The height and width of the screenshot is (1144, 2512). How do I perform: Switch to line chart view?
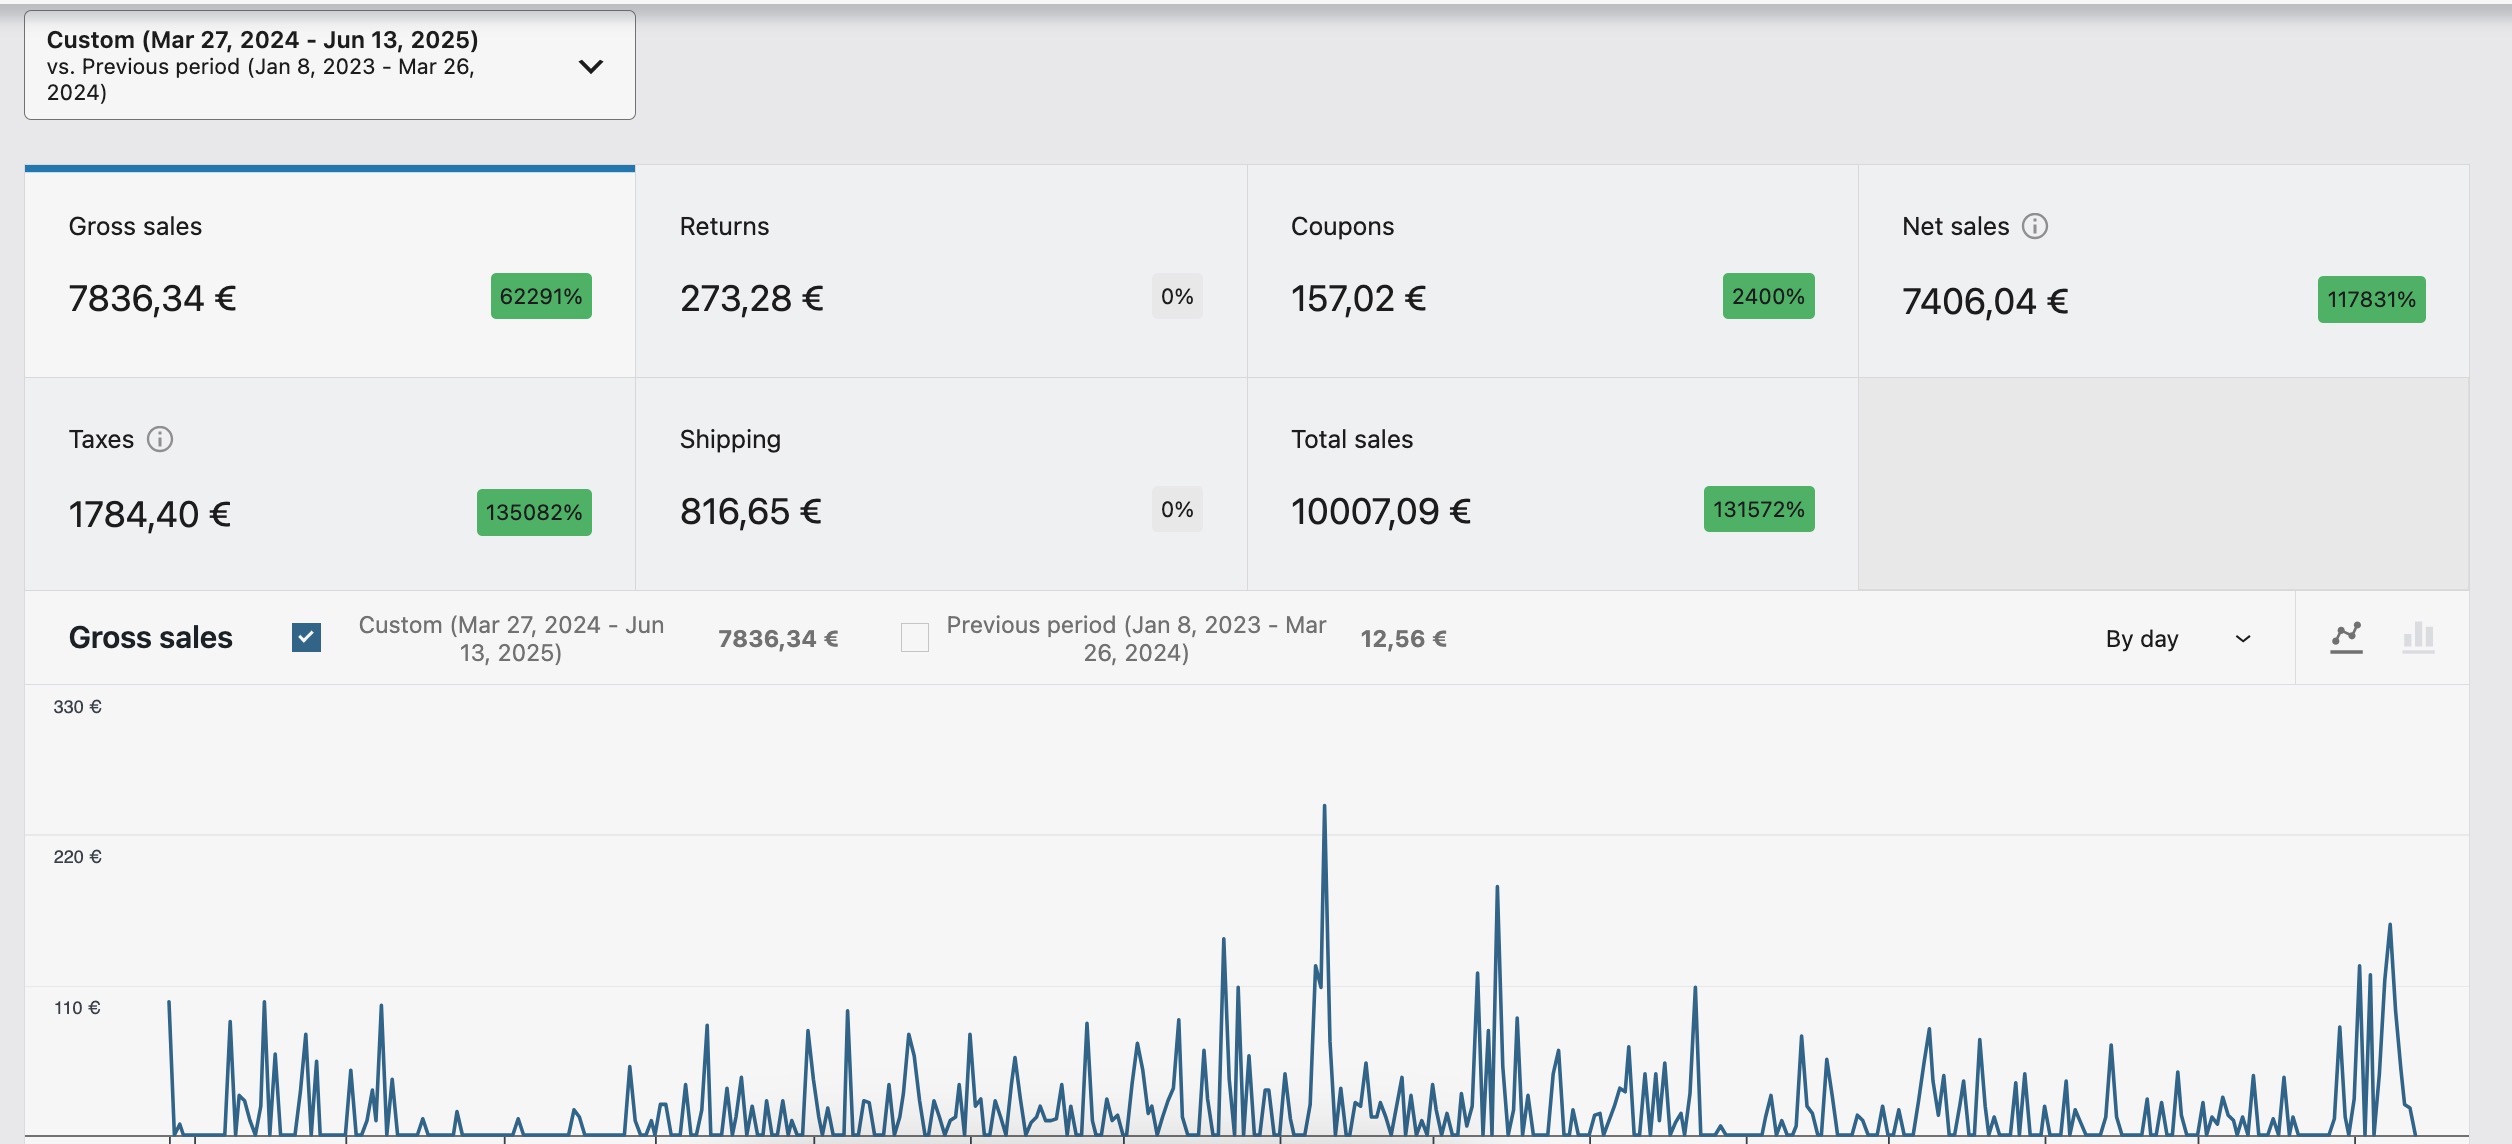pyautogui.click(x=2346, y=637)
